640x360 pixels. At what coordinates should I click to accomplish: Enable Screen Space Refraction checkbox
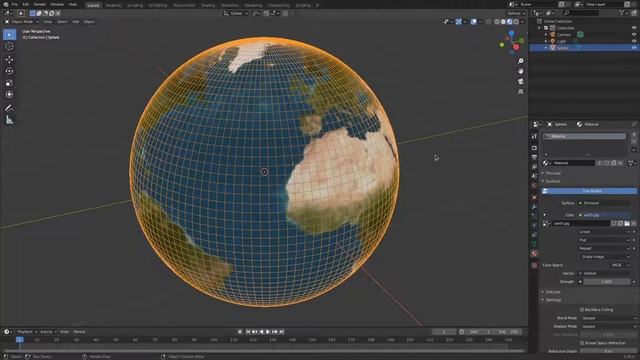point(582,343)
